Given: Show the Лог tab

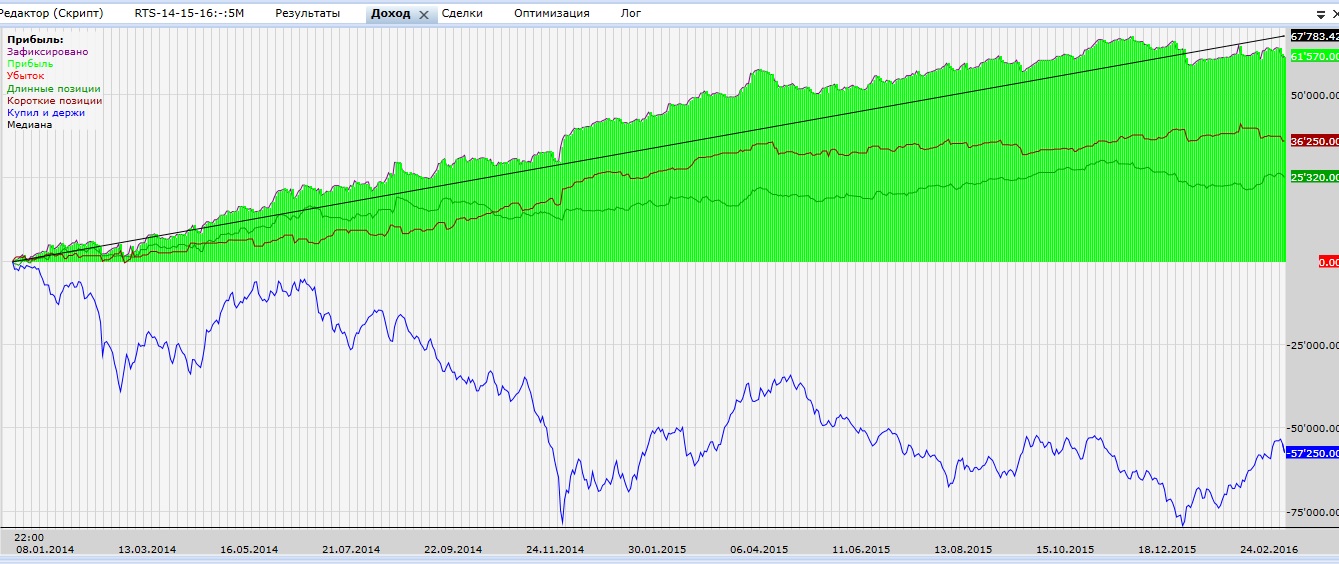Looking at the screenshot, I should click(631, 13).
